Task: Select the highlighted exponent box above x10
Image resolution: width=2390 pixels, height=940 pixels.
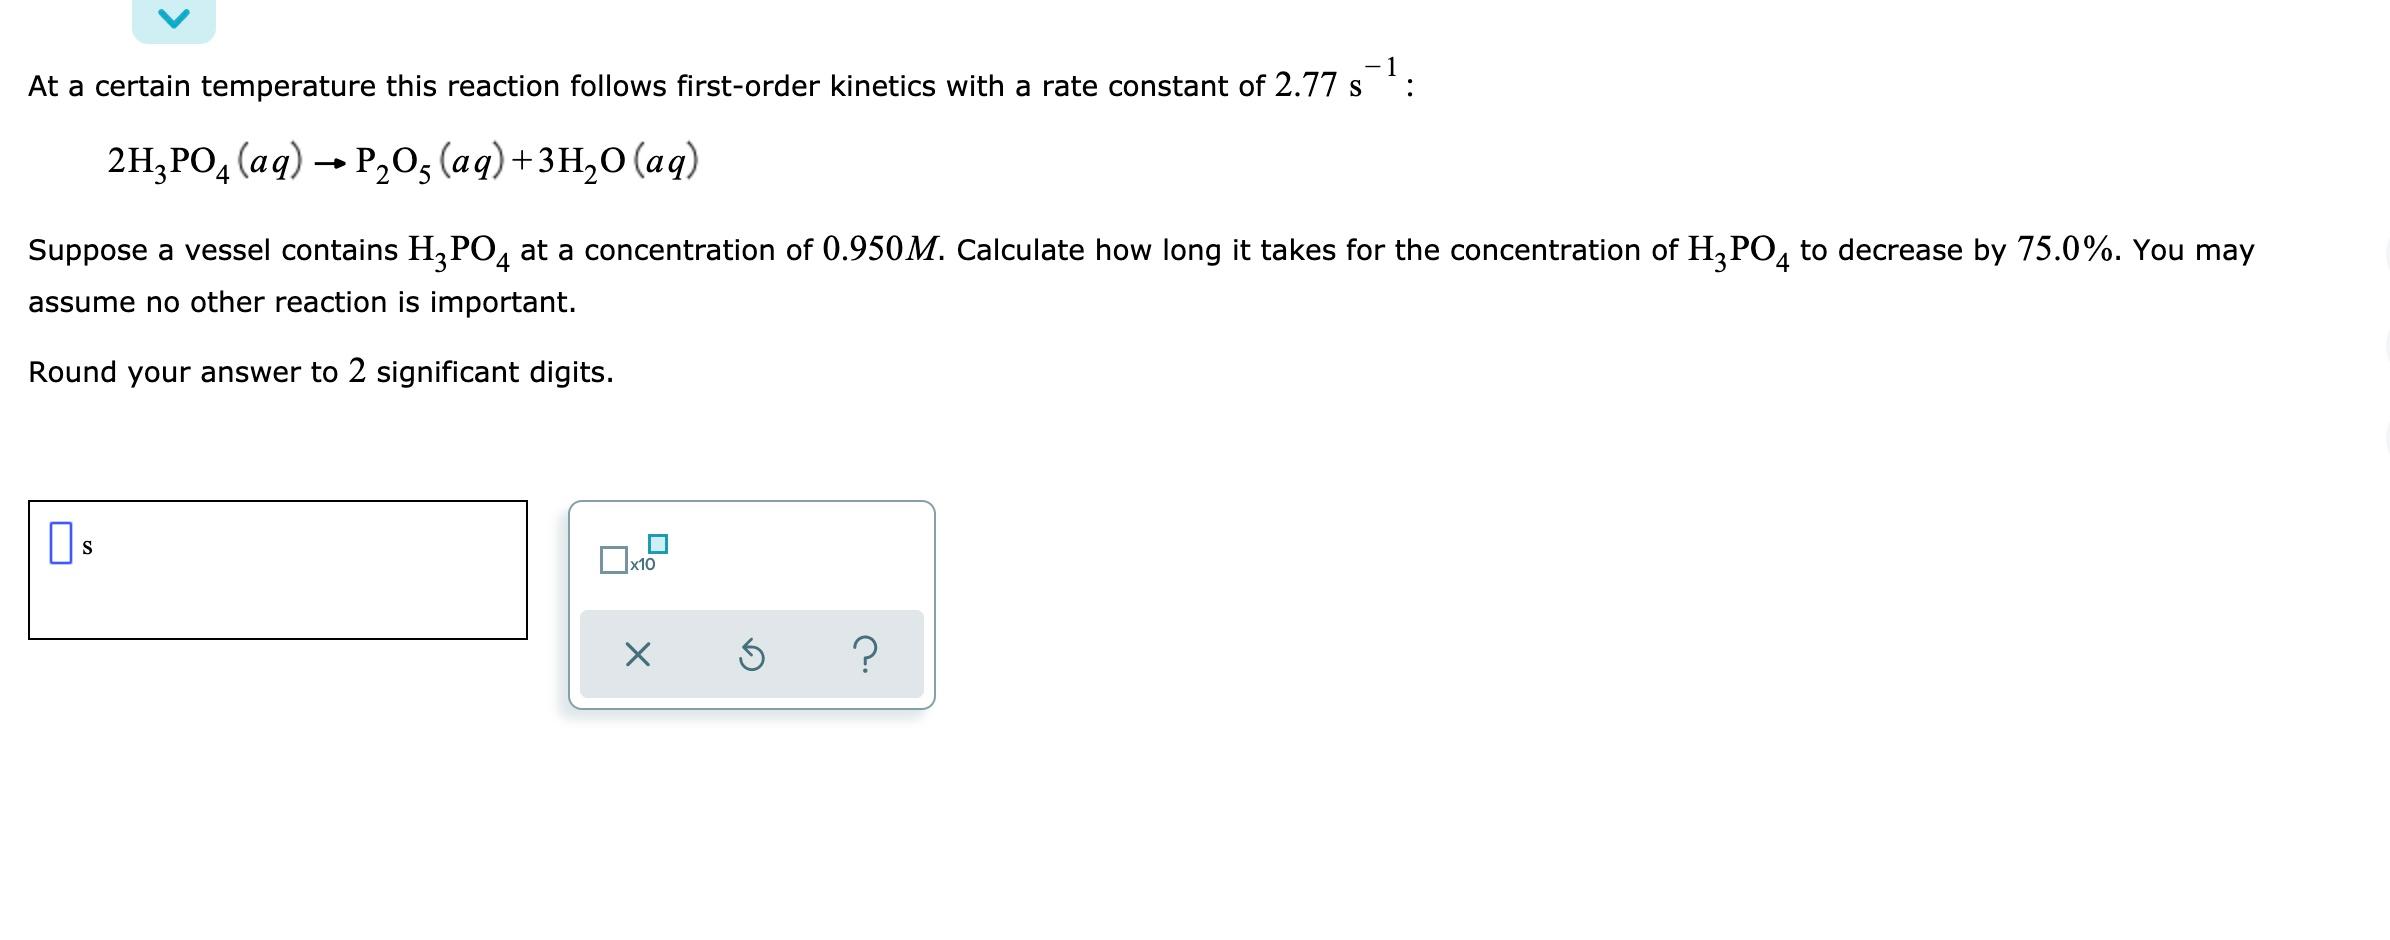Action: (x=656, y=544)
